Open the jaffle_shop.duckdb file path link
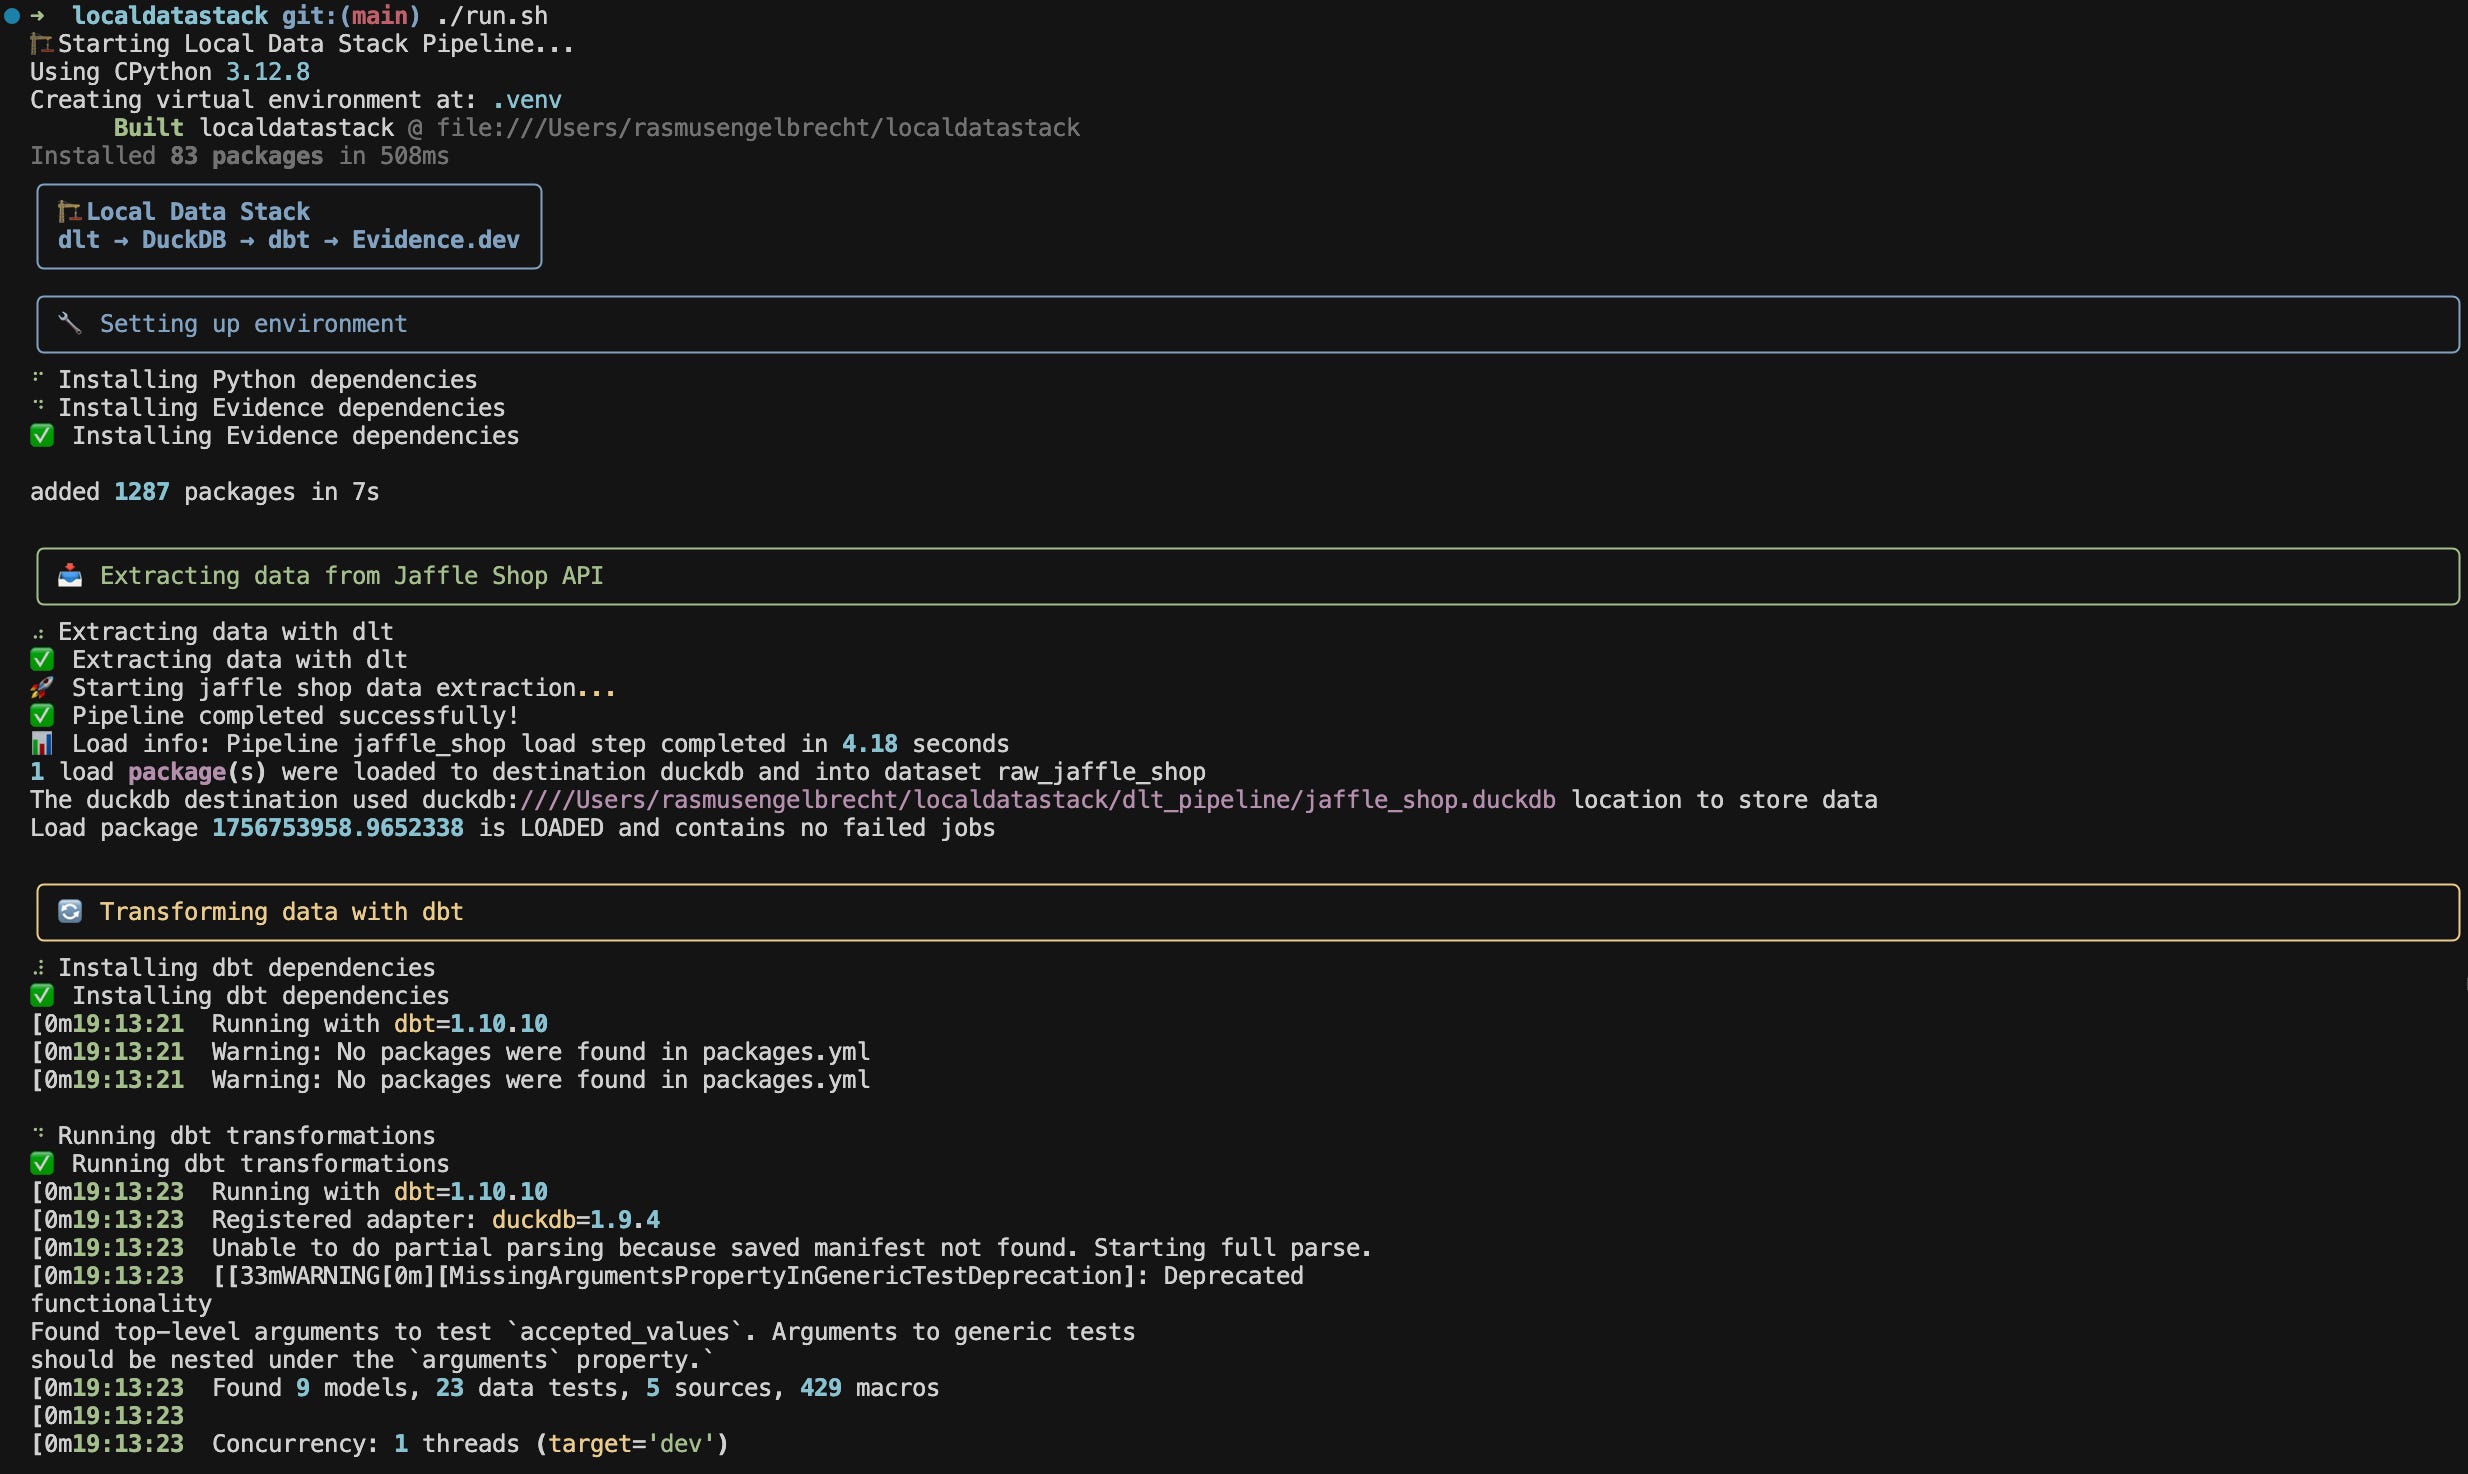Viewport: 2468px width, 1474px height. 1038,800
